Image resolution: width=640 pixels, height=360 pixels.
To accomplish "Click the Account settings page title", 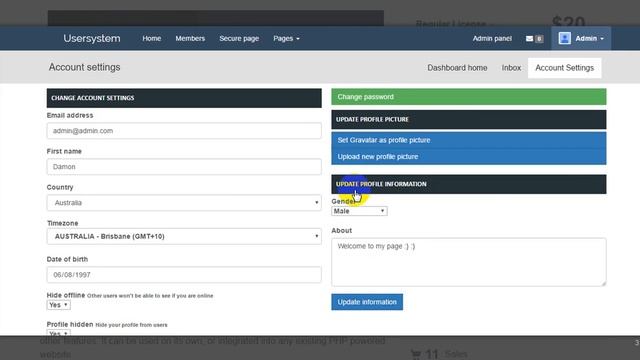I will point(84,67).
